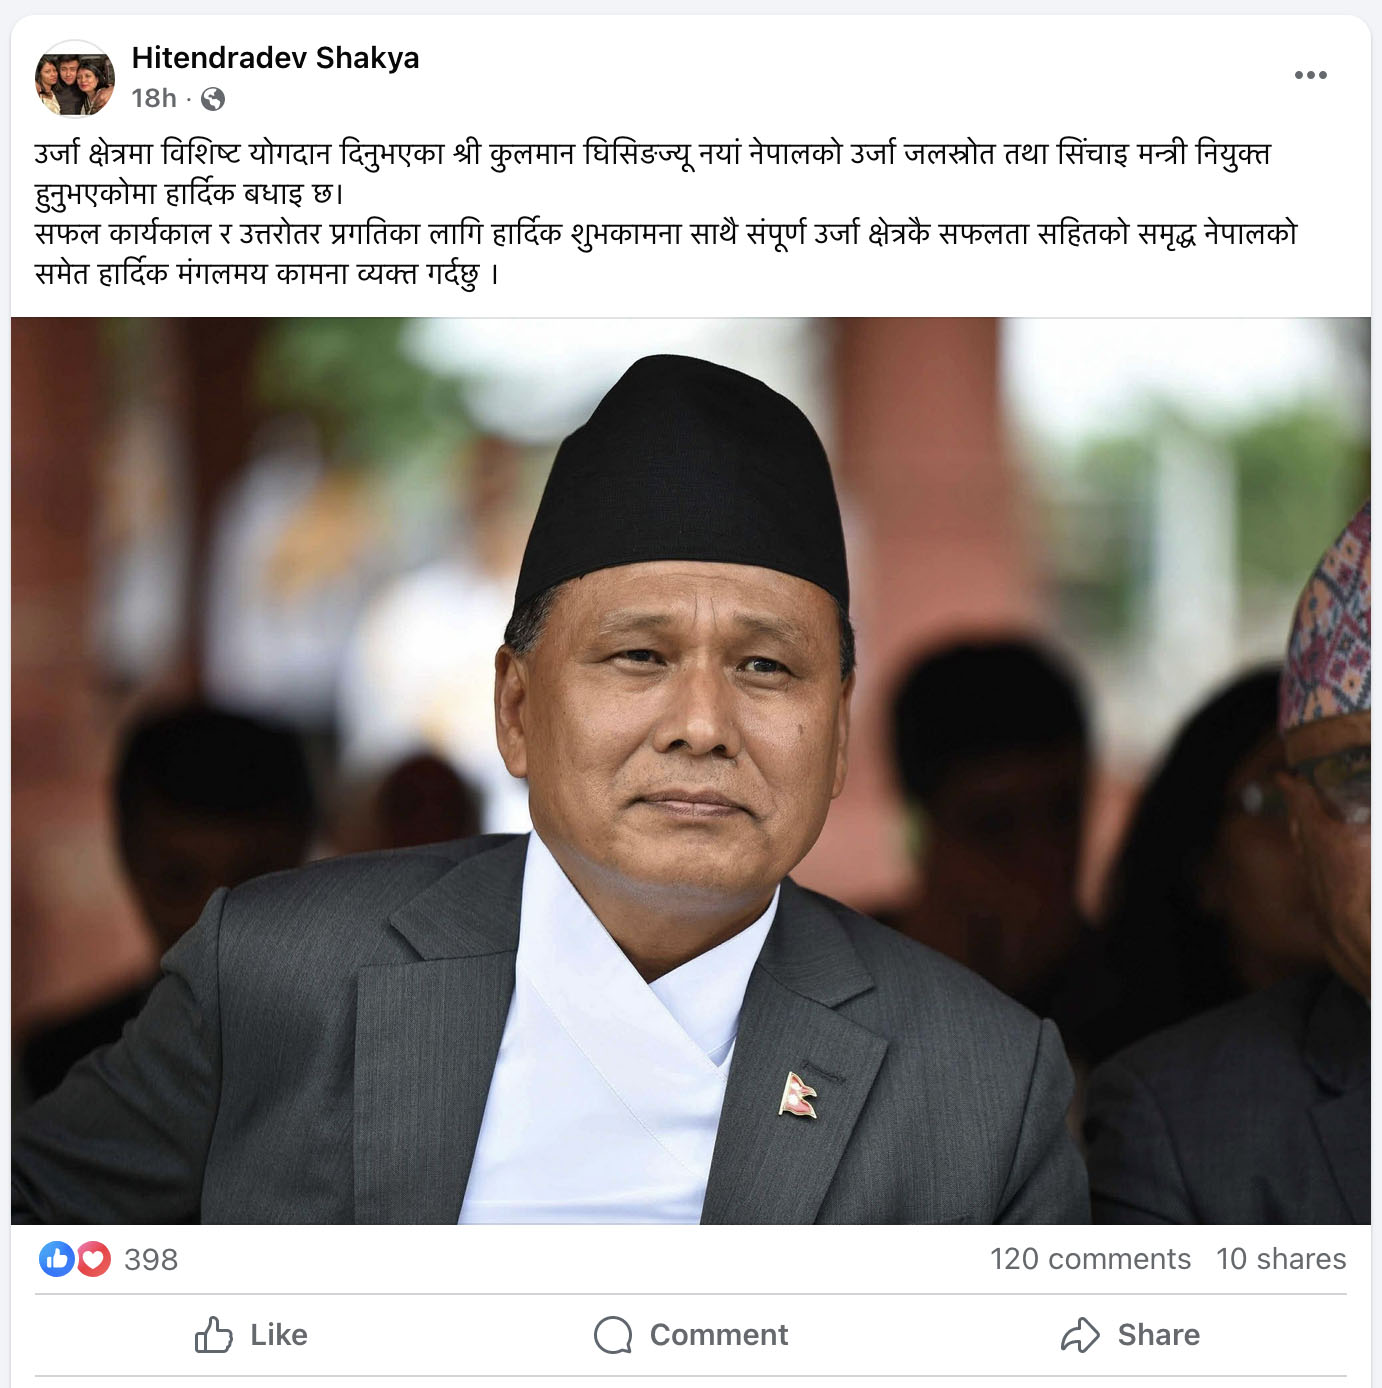The image size is (1382, 1388).
Task: Open the 398 reactions list
Action: click(151, 1259)
